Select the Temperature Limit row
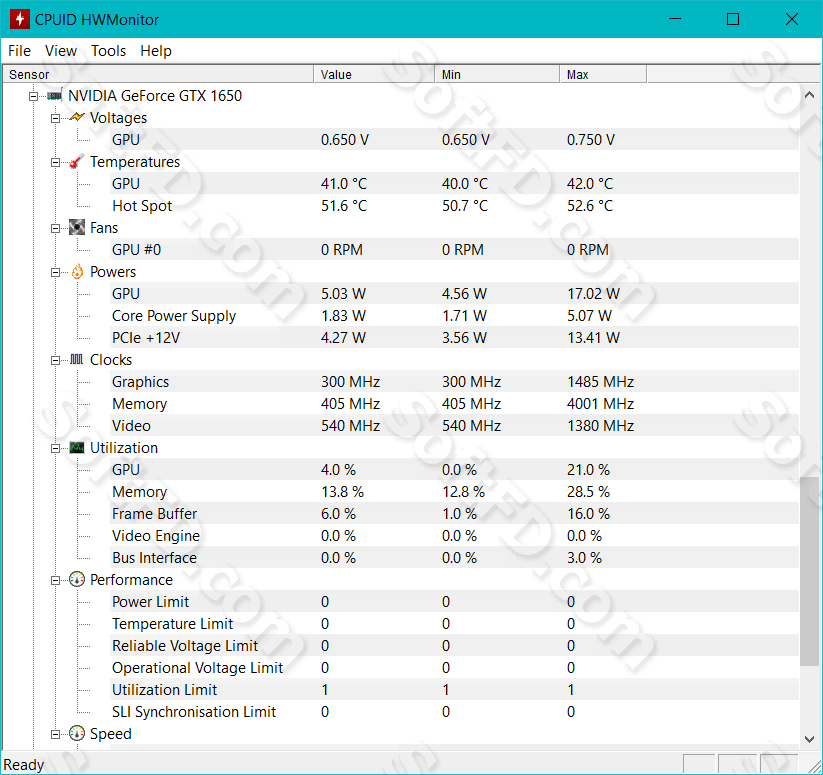Viewport: 823px width, 775px height. 455,624
